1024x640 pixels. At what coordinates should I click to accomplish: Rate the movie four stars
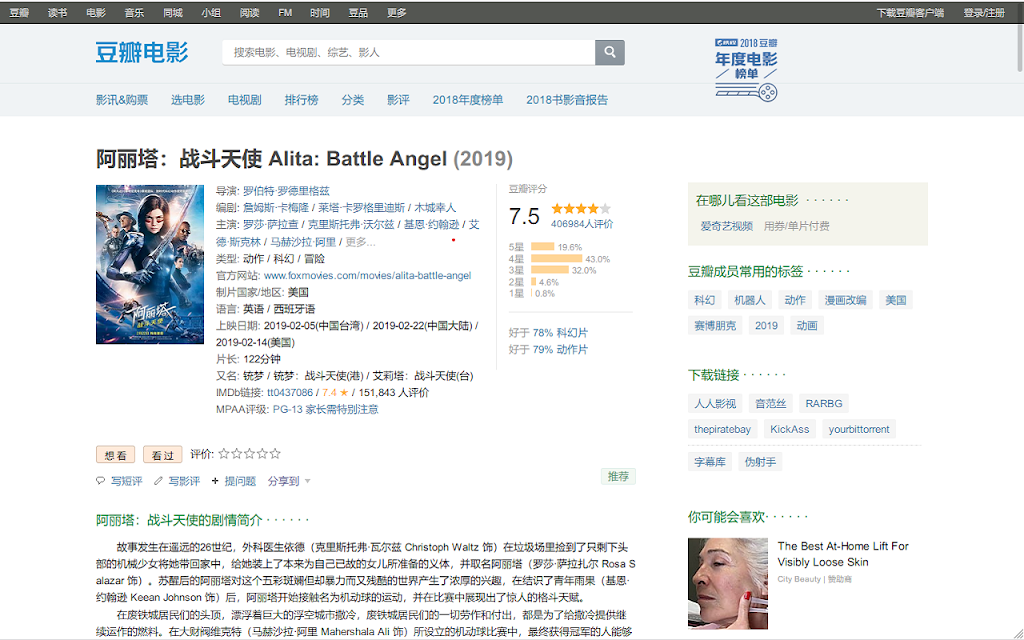click(262, 453)
